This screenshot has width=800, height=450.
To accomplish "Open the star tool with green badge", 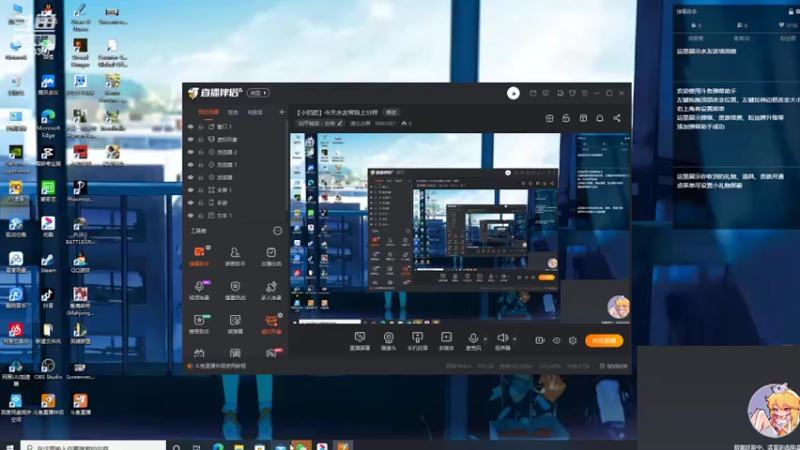I will click(x=199, y=323).
